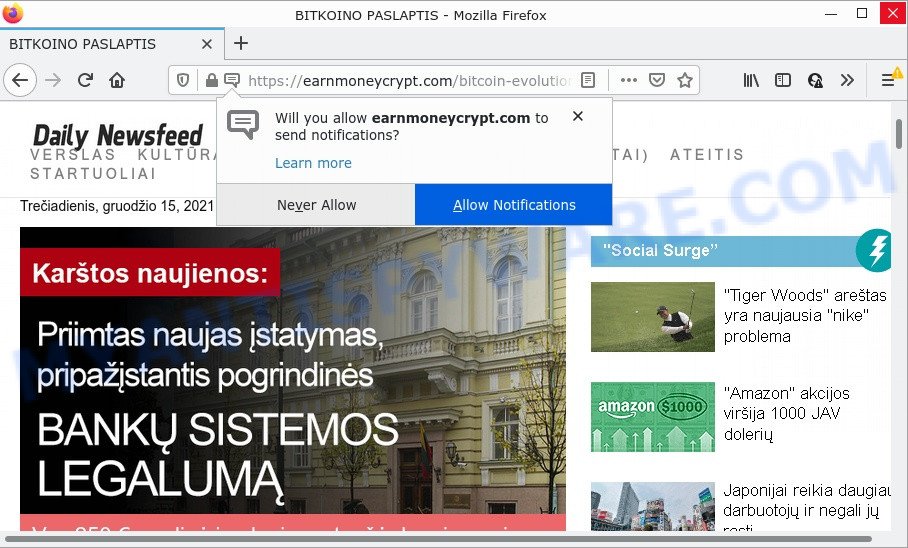
Task: Save page to Pocket
Action: pyautogui.click(x=657, y=80)
